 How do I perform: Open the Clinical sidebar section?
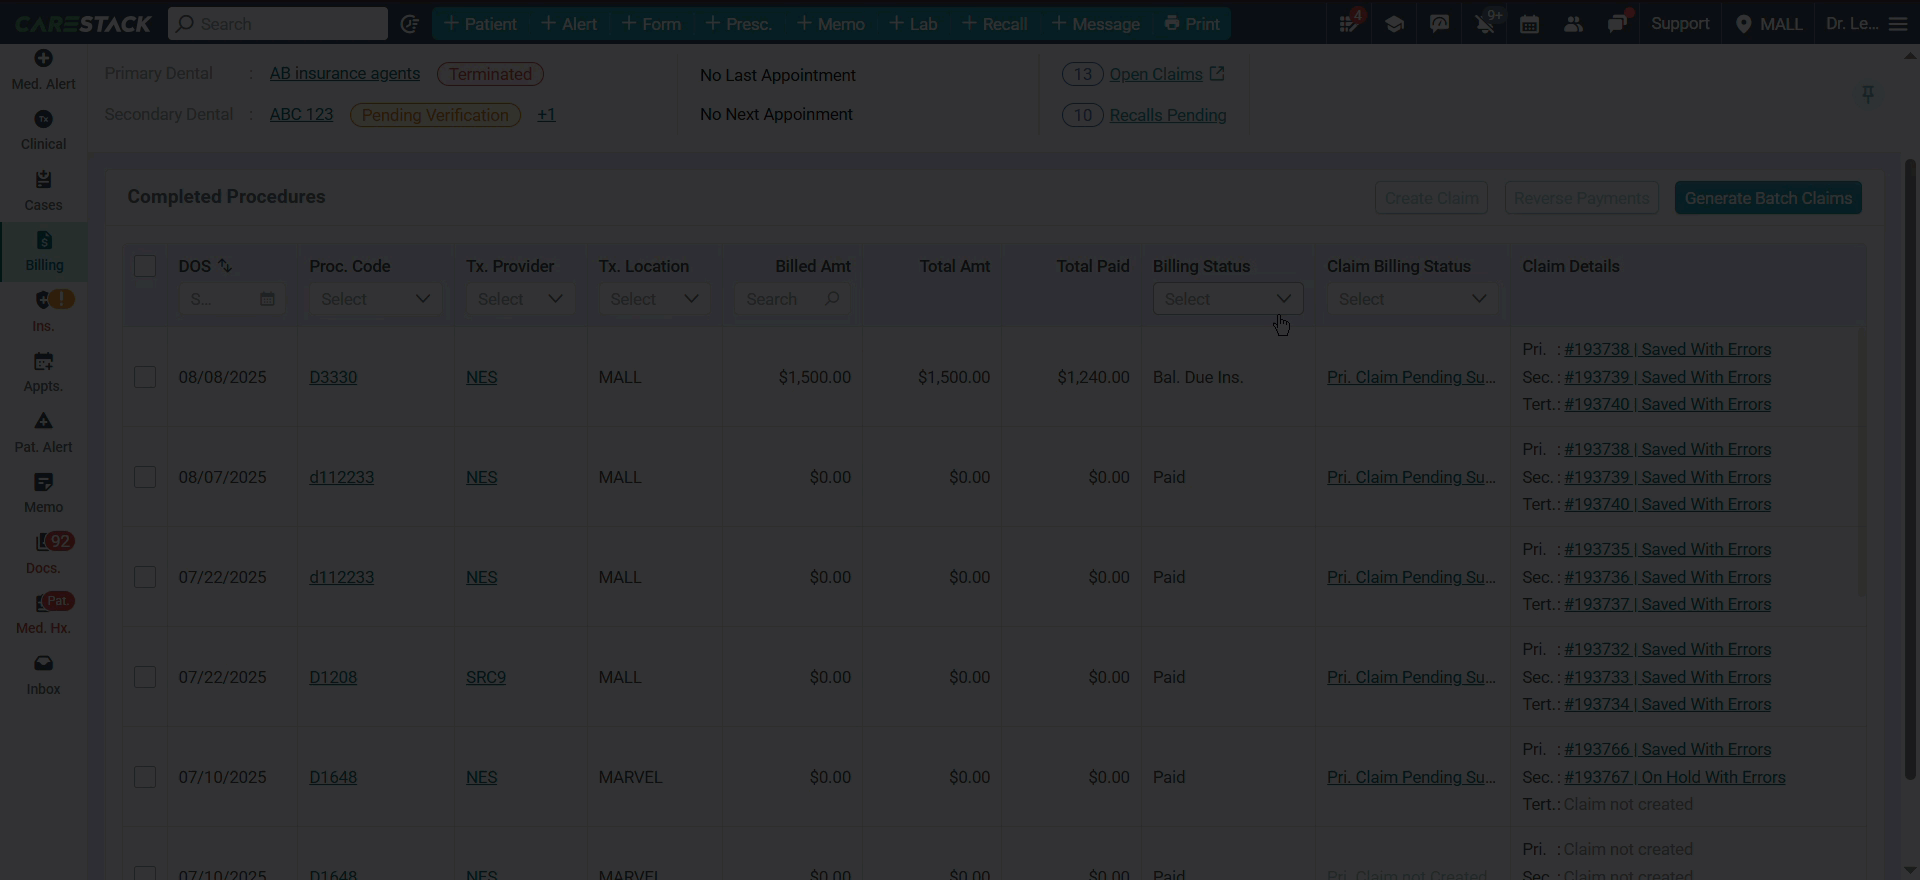(x=43, y=130)
